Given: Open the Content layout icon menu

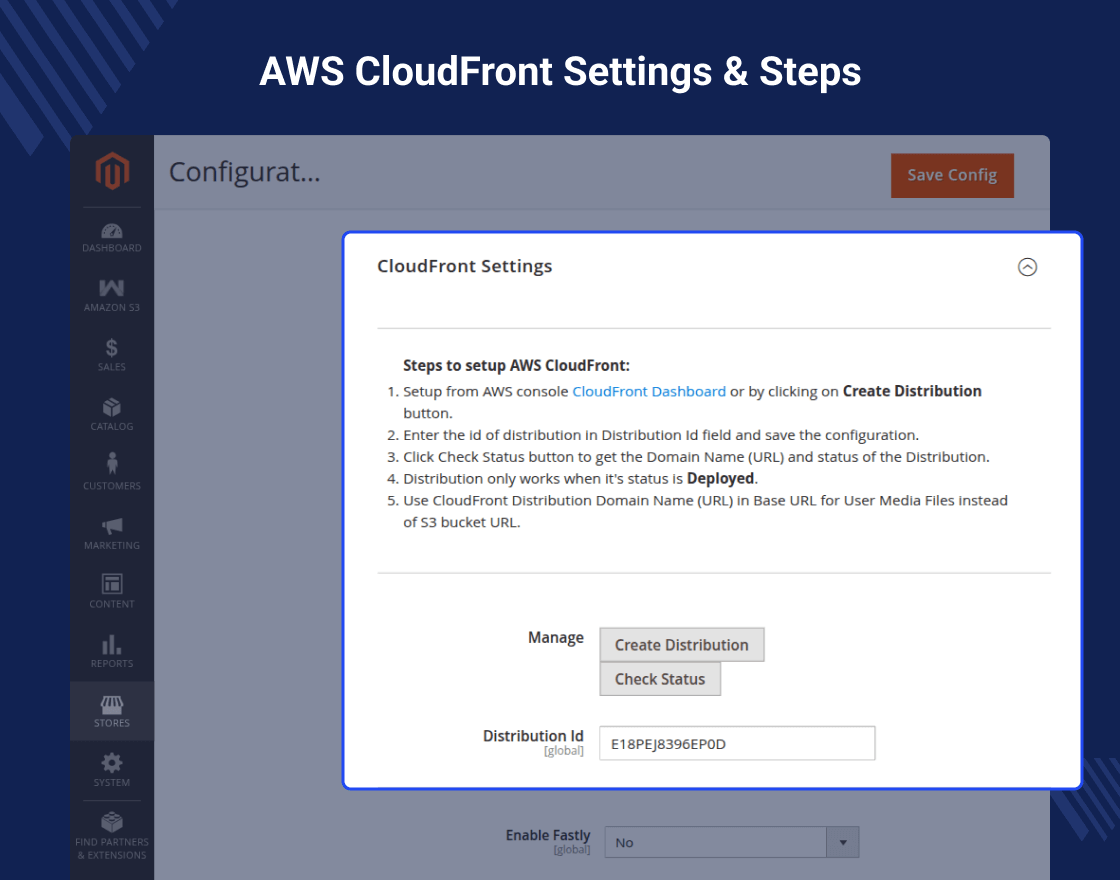Looking at the screenshot, I should point(111,591).
